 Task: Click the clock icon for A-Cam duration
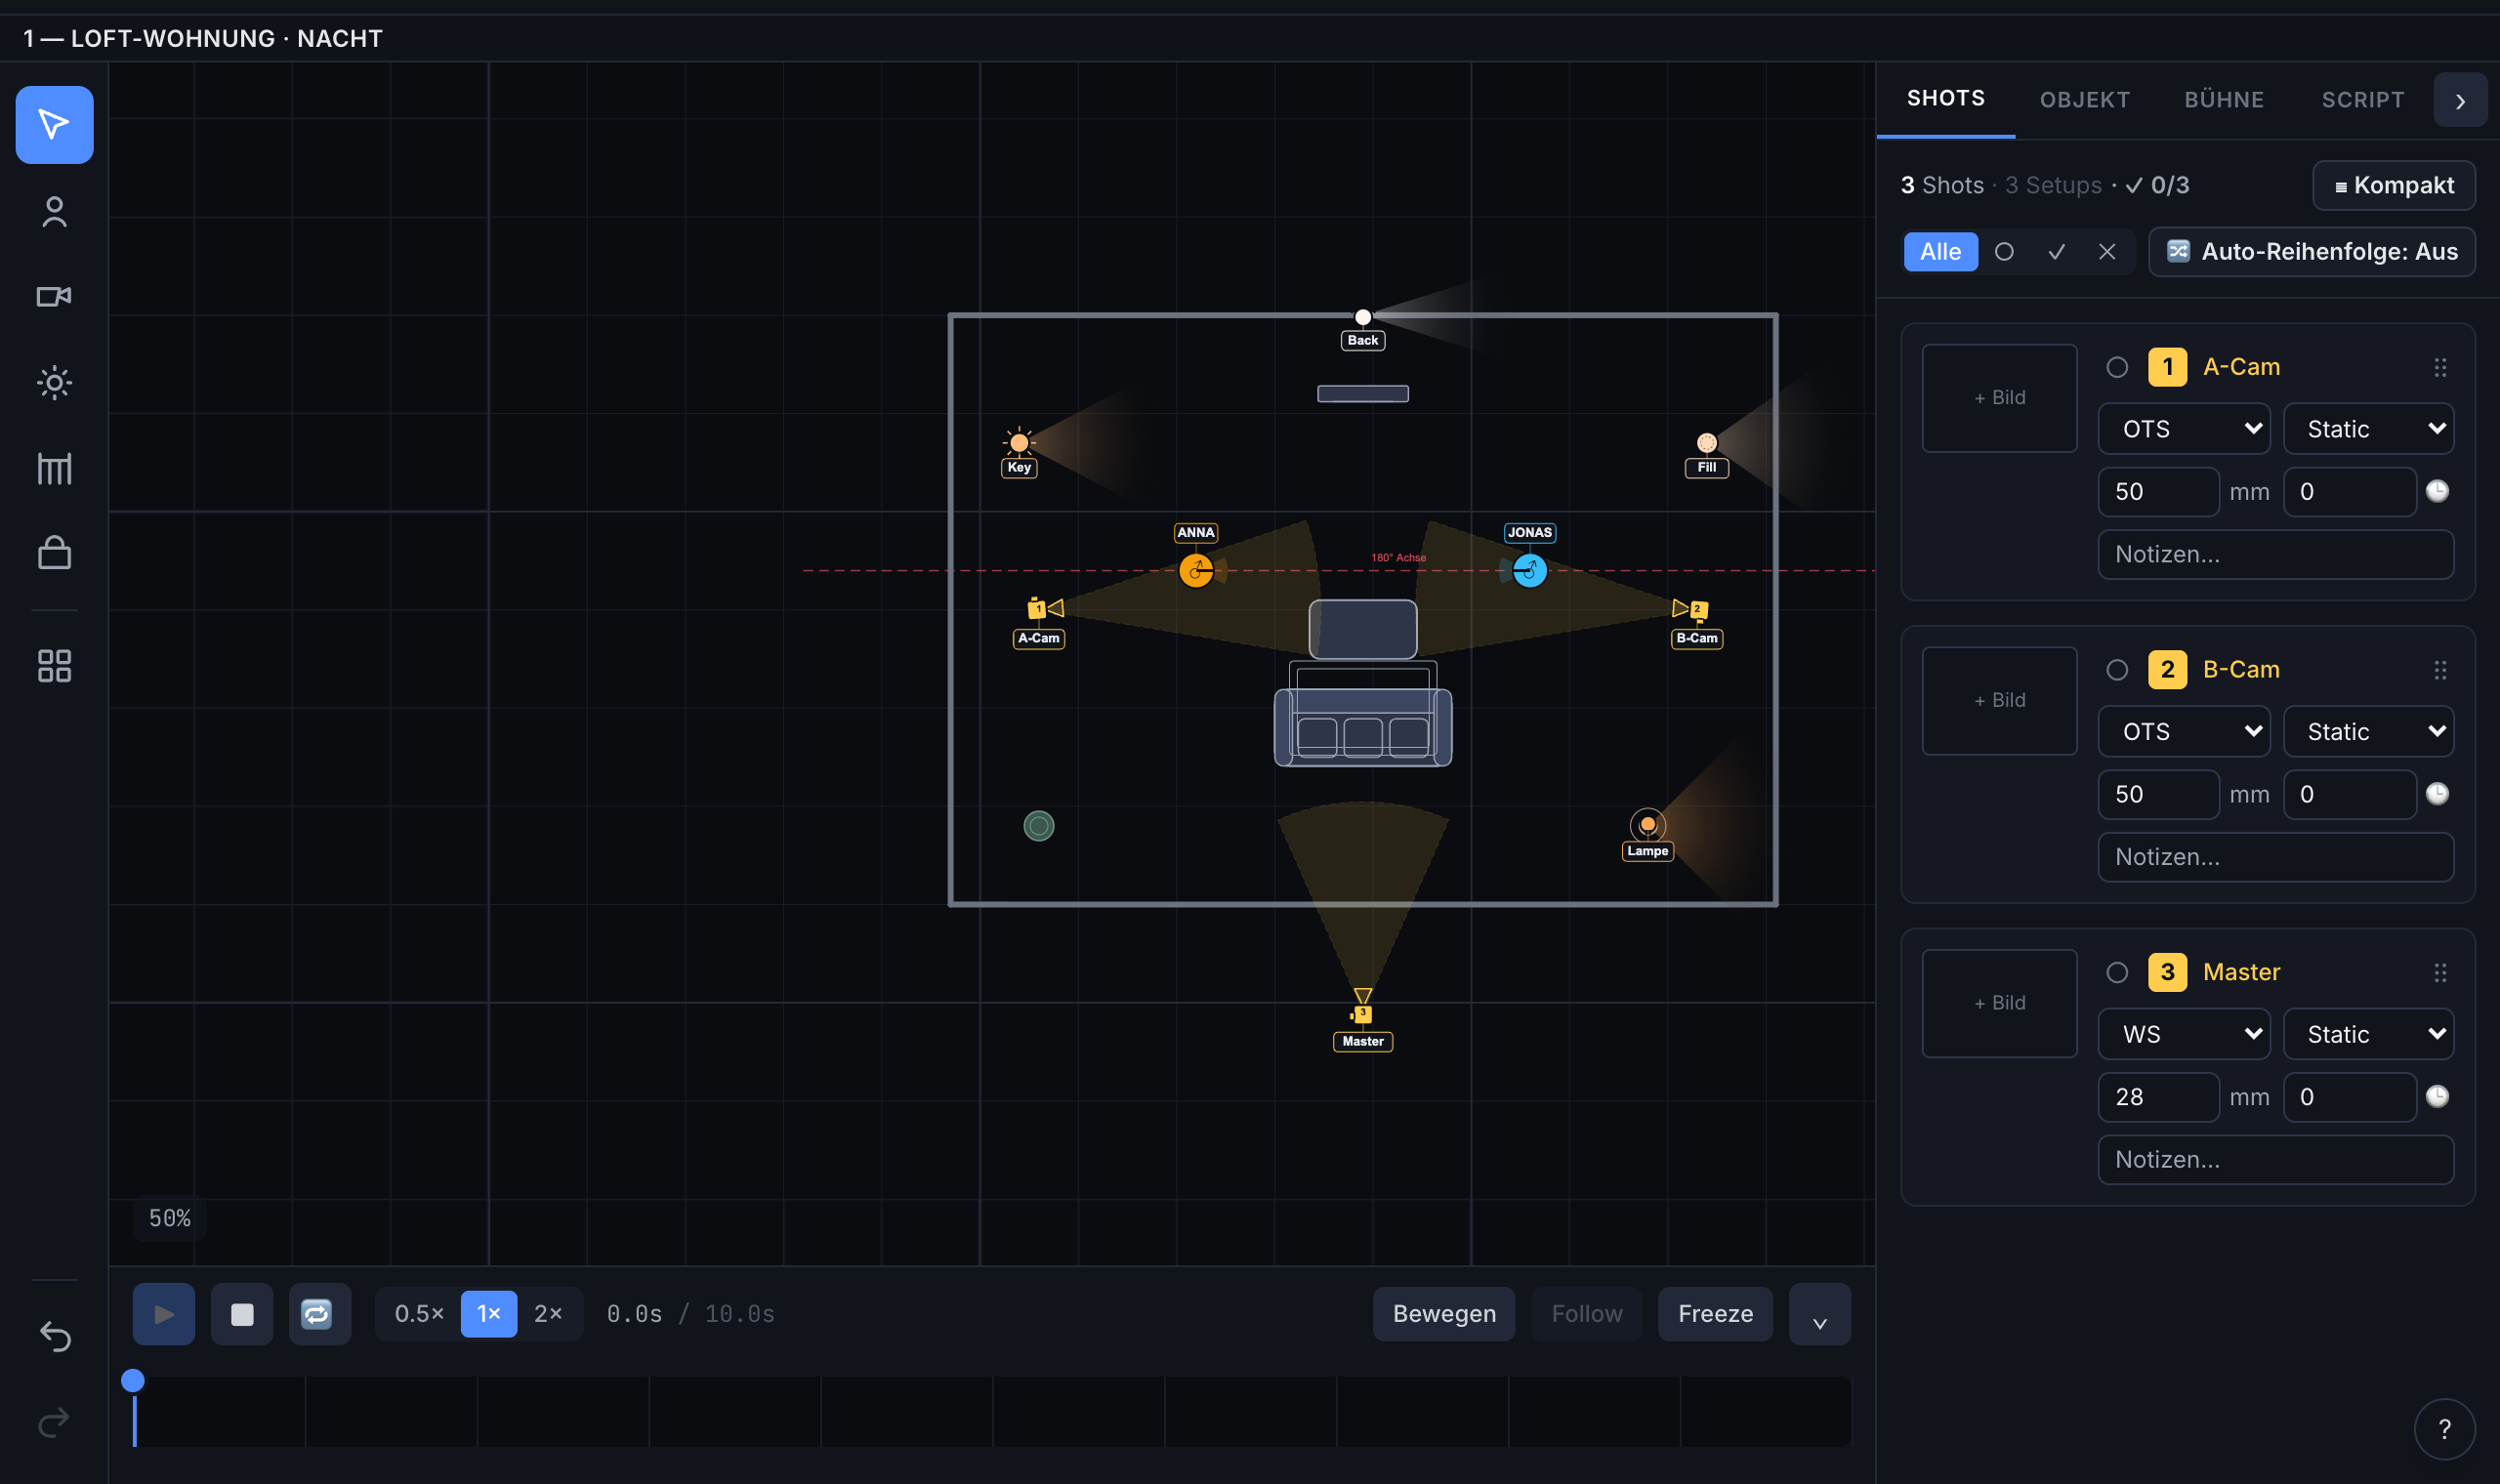point(2437,491)
